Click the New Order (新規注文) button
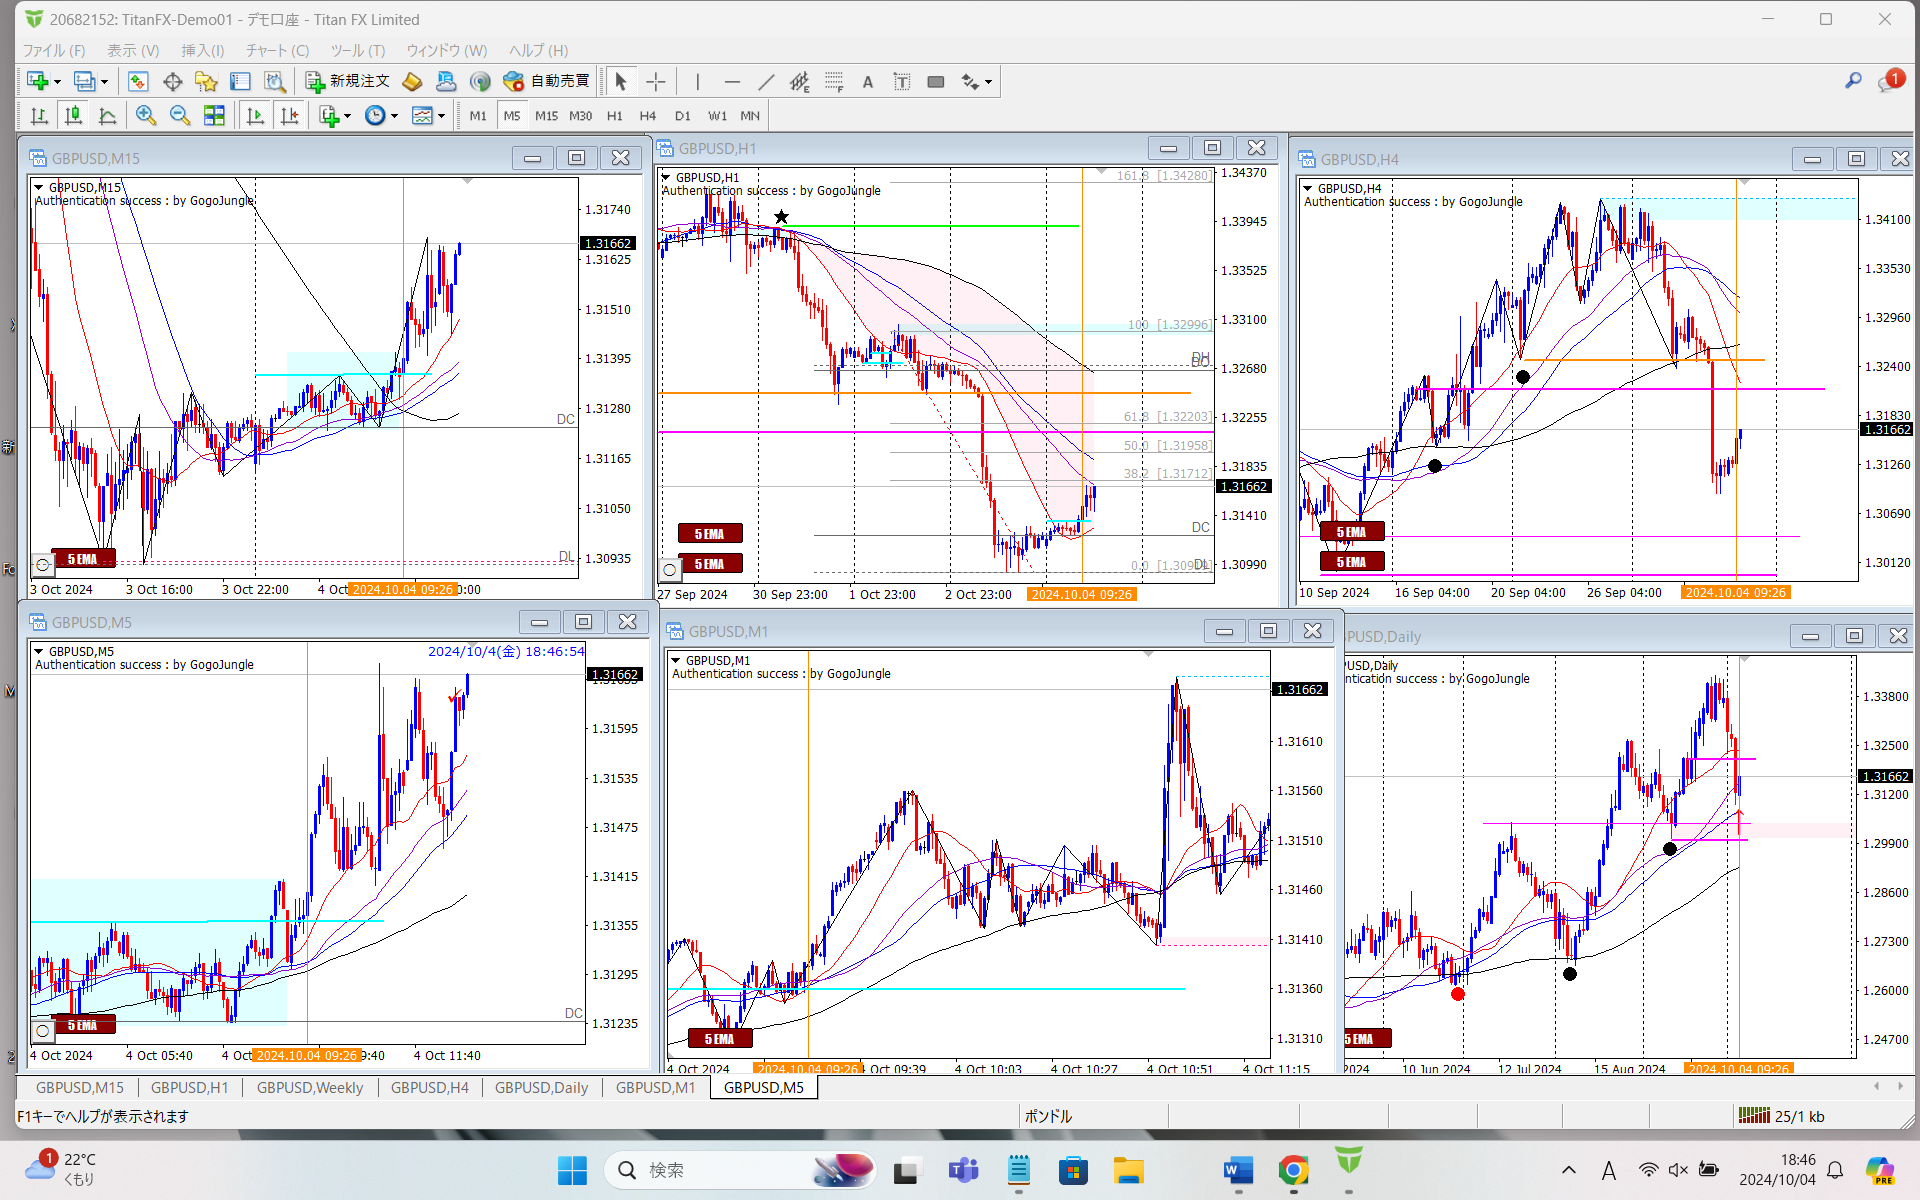Viewport: 1920px width, 1200px height. (x=347, y=81)
